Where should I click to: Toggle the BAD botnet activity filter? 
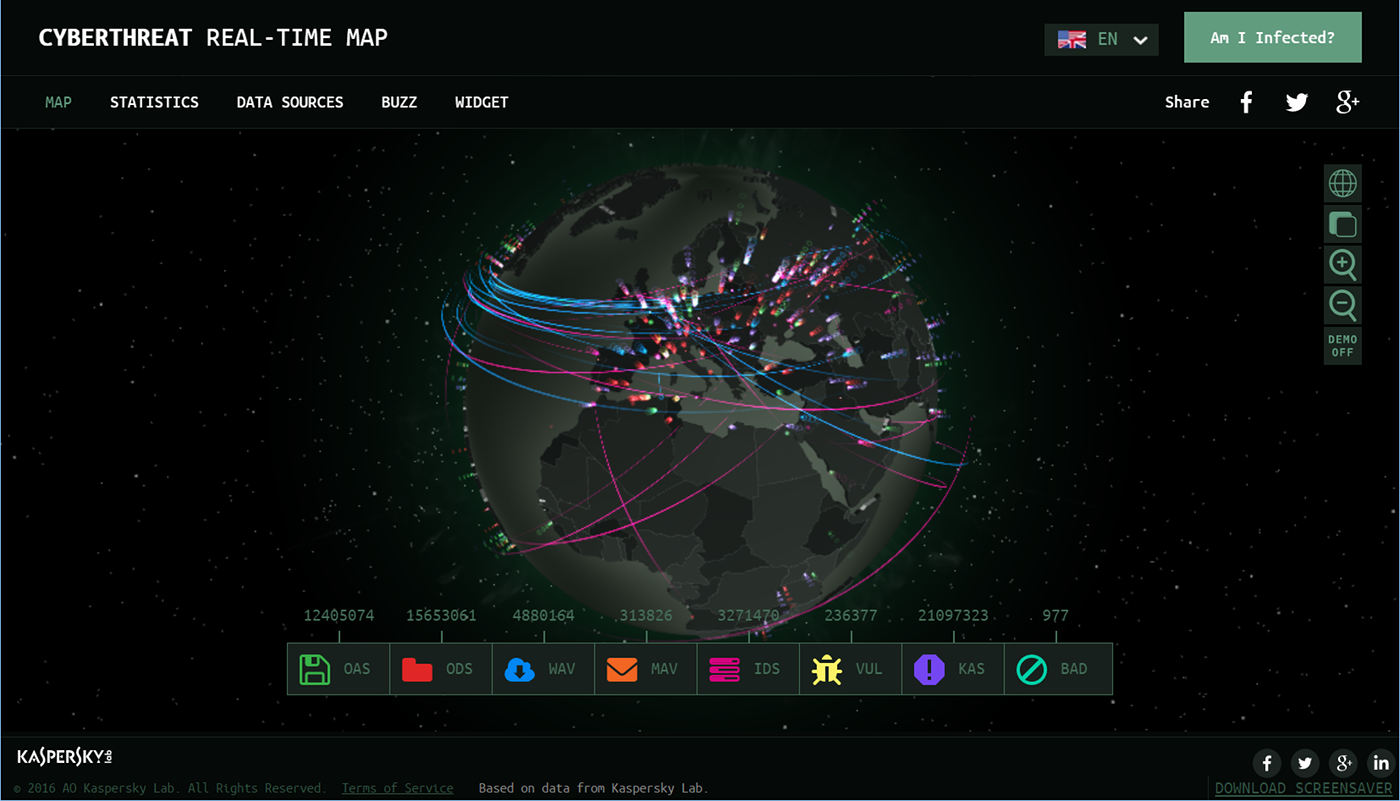tap(1029, 668)
